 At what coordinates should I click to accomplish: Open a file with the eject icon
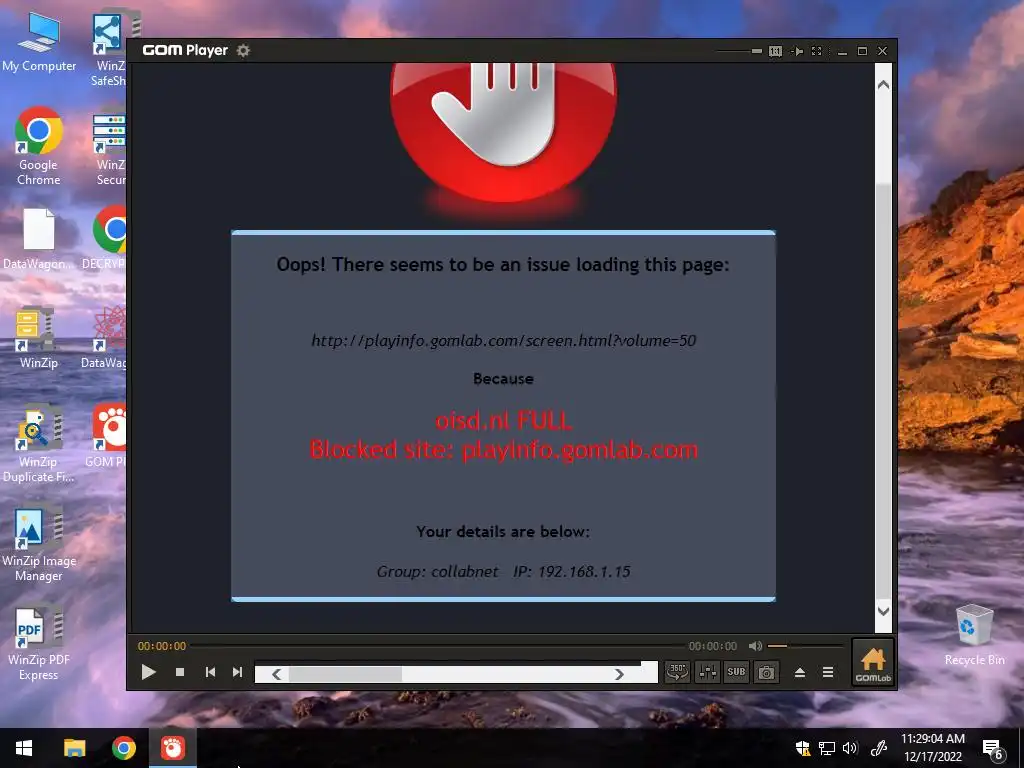coord(799,672)
